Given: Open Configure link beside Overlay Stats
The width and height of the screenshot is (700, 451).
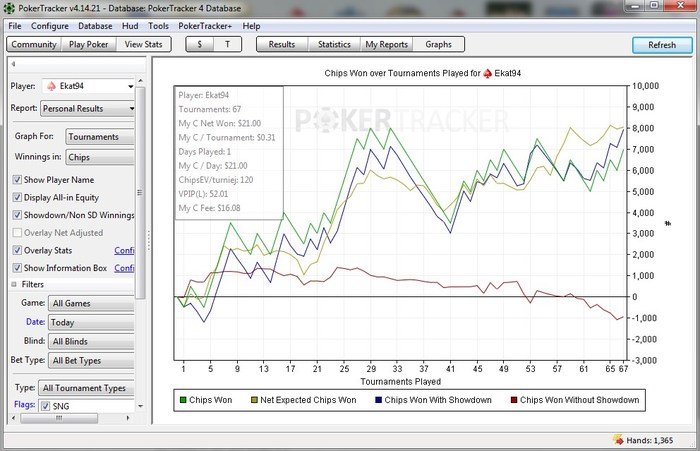Looking at the screenshot, I should pyautogui.click(x=124, y=251).
